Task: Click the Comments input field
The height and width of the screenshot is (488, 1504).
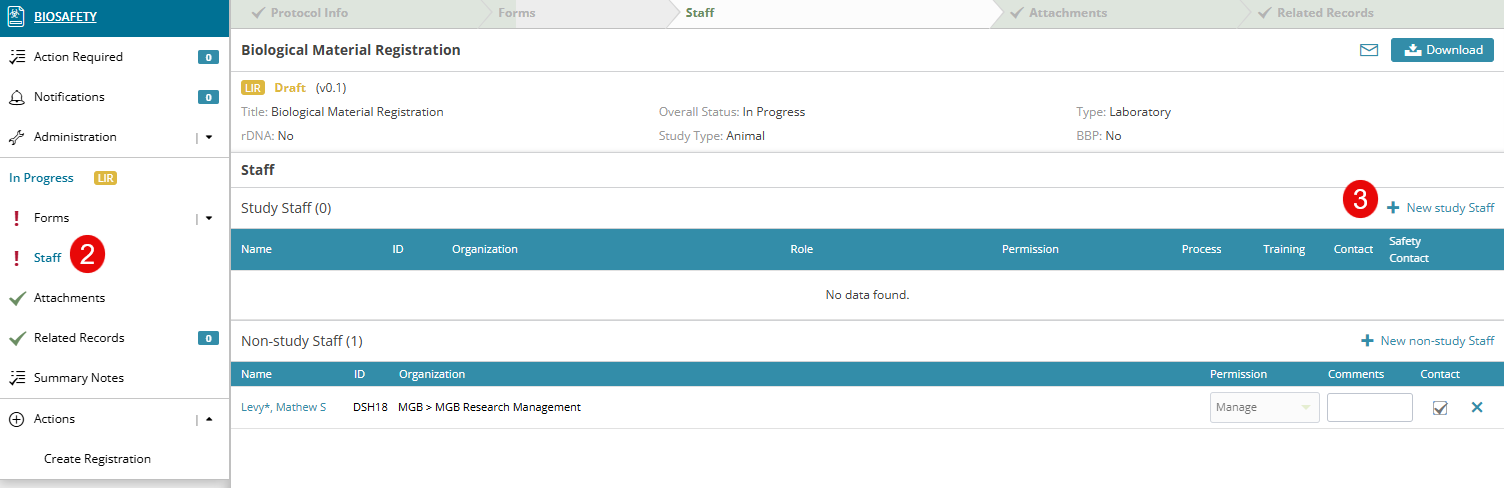Action: coord(1369,408)
